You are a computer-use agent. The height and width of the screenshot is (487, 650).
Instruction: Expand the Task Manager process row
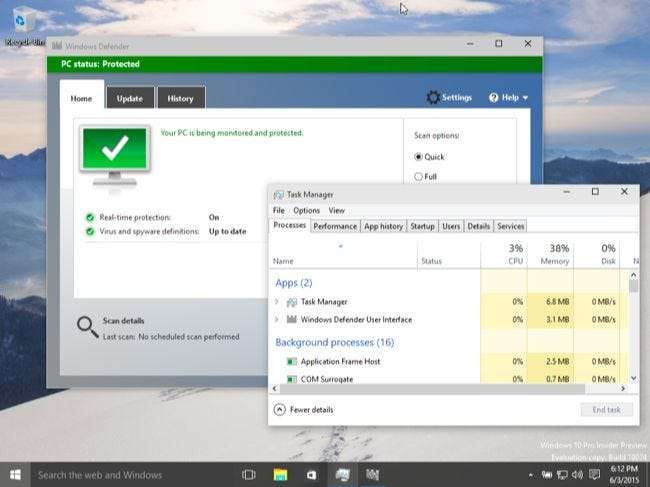click(x=277, y=301)
